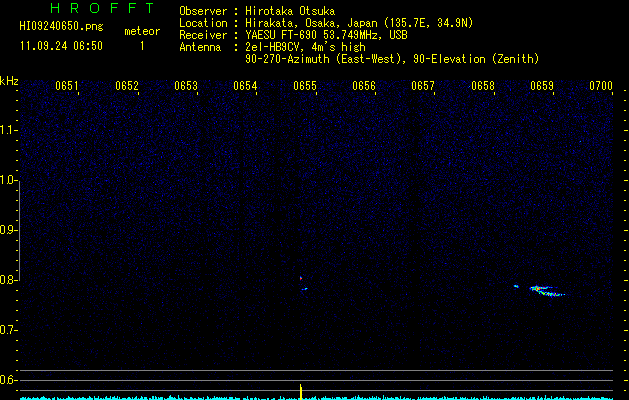Click the Location line Hirakata, Osaka, Japan

[359, 23]
